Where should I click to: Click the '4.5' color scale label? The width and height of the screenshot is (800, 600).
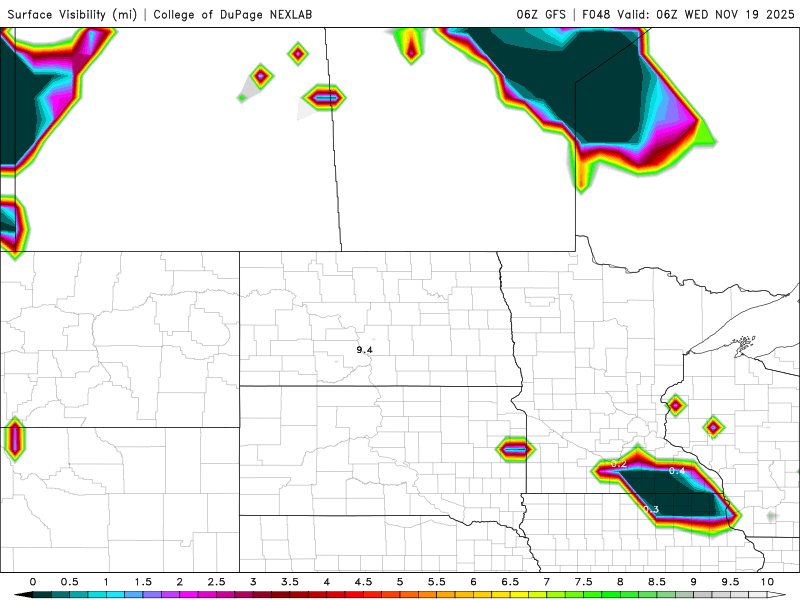pyautogui.click(x=363, y=582)
